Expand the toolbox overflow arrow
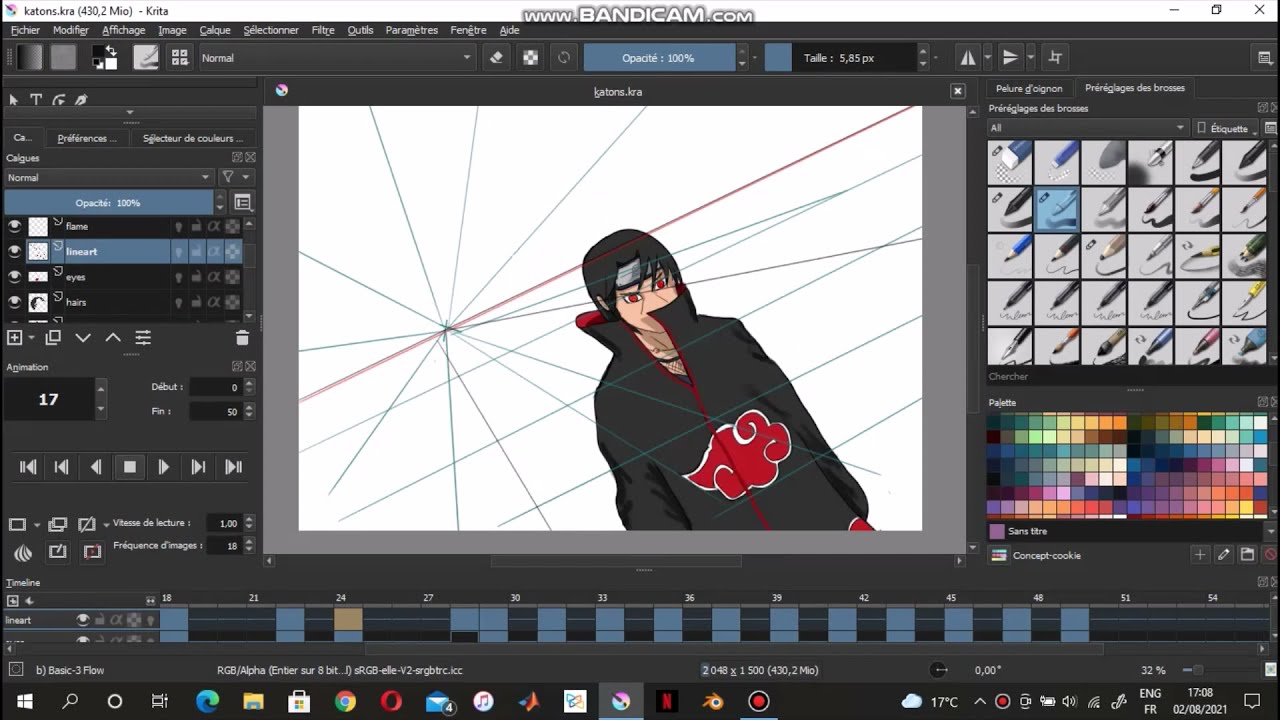Screen dimensions: 1280x720 click(130, 112)
